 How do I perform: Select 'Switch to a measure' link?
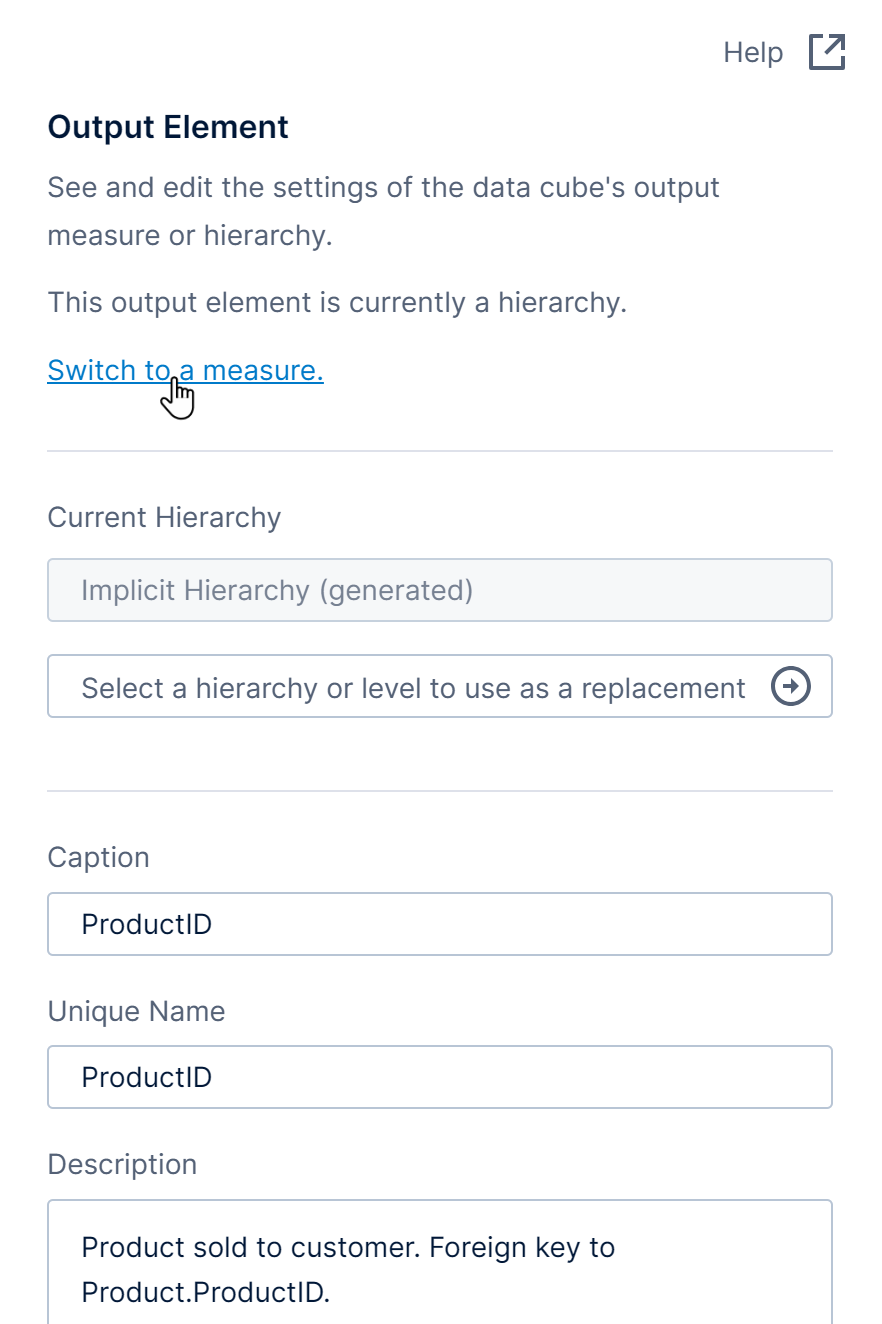click(x=185, y=370)
